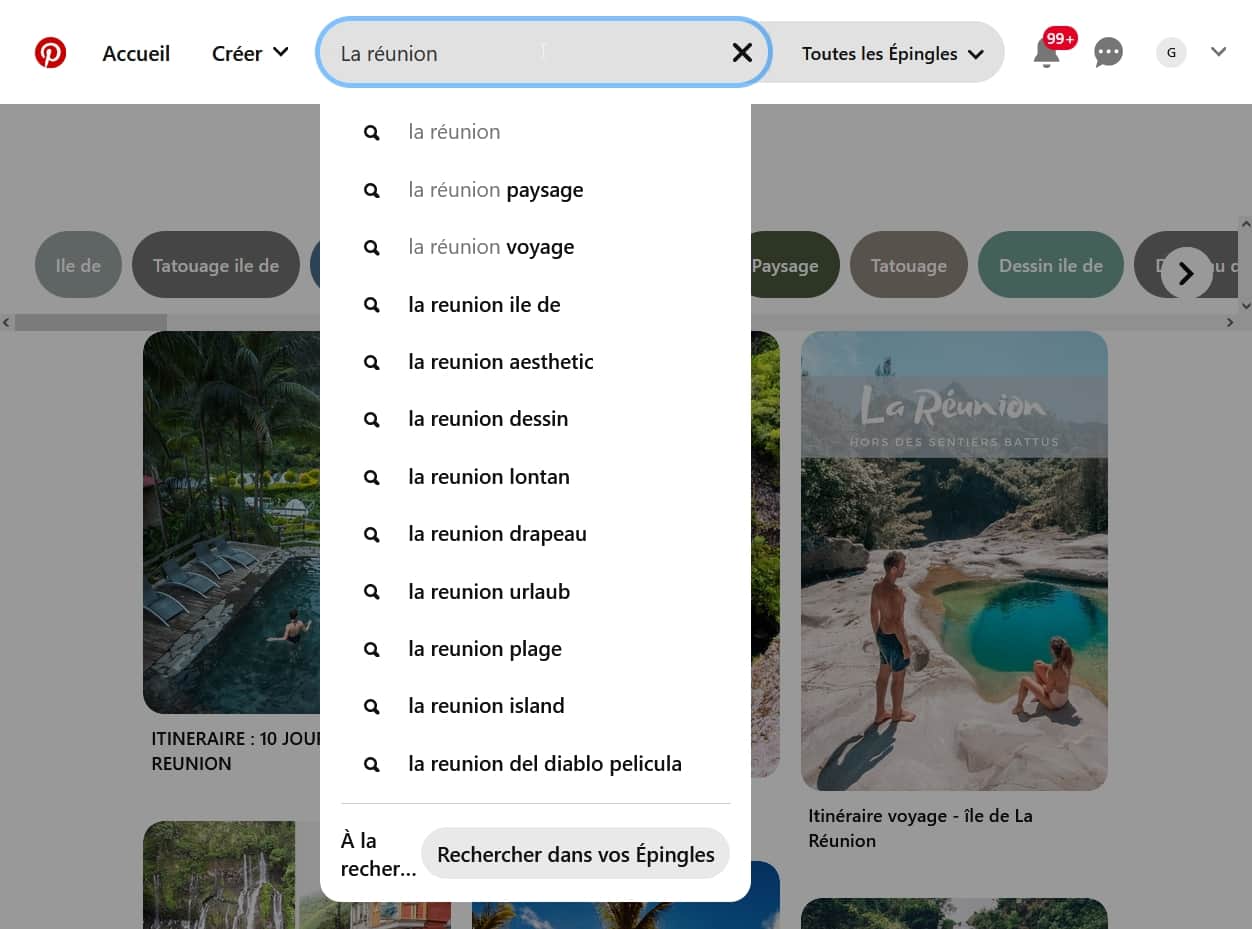Select the 'Dessin ile de' filter chip

pyautogui.click(x=1050, y=265)
